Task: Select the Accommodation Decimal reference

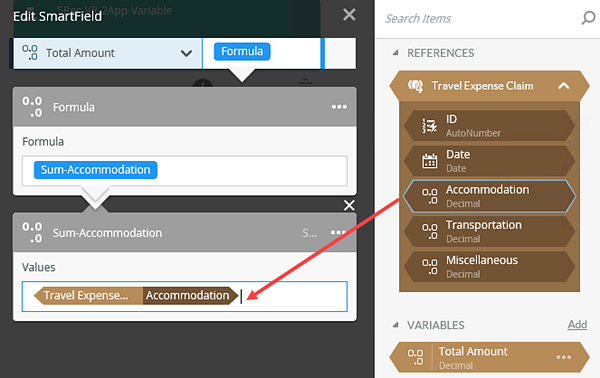Action: [489, 196]
